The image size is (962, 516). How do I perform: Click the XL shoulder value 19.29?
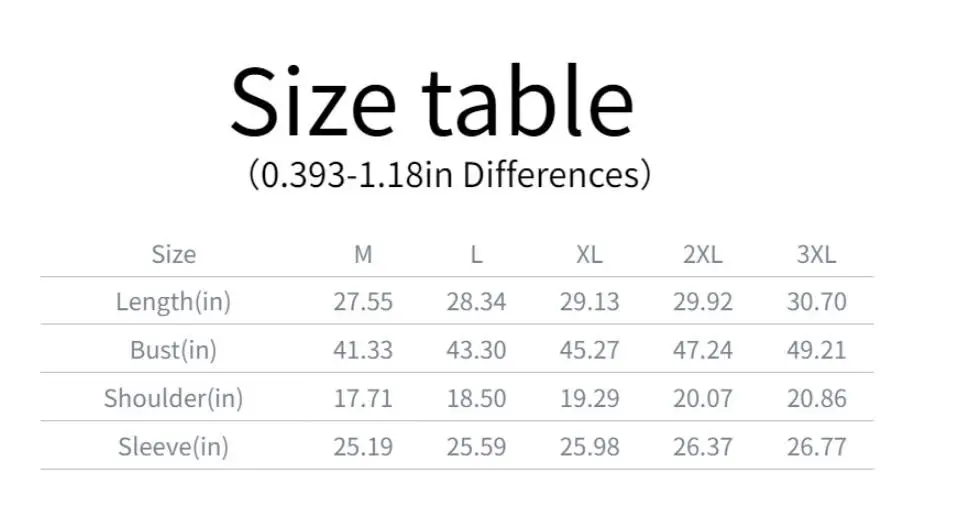tap(589, 398)
